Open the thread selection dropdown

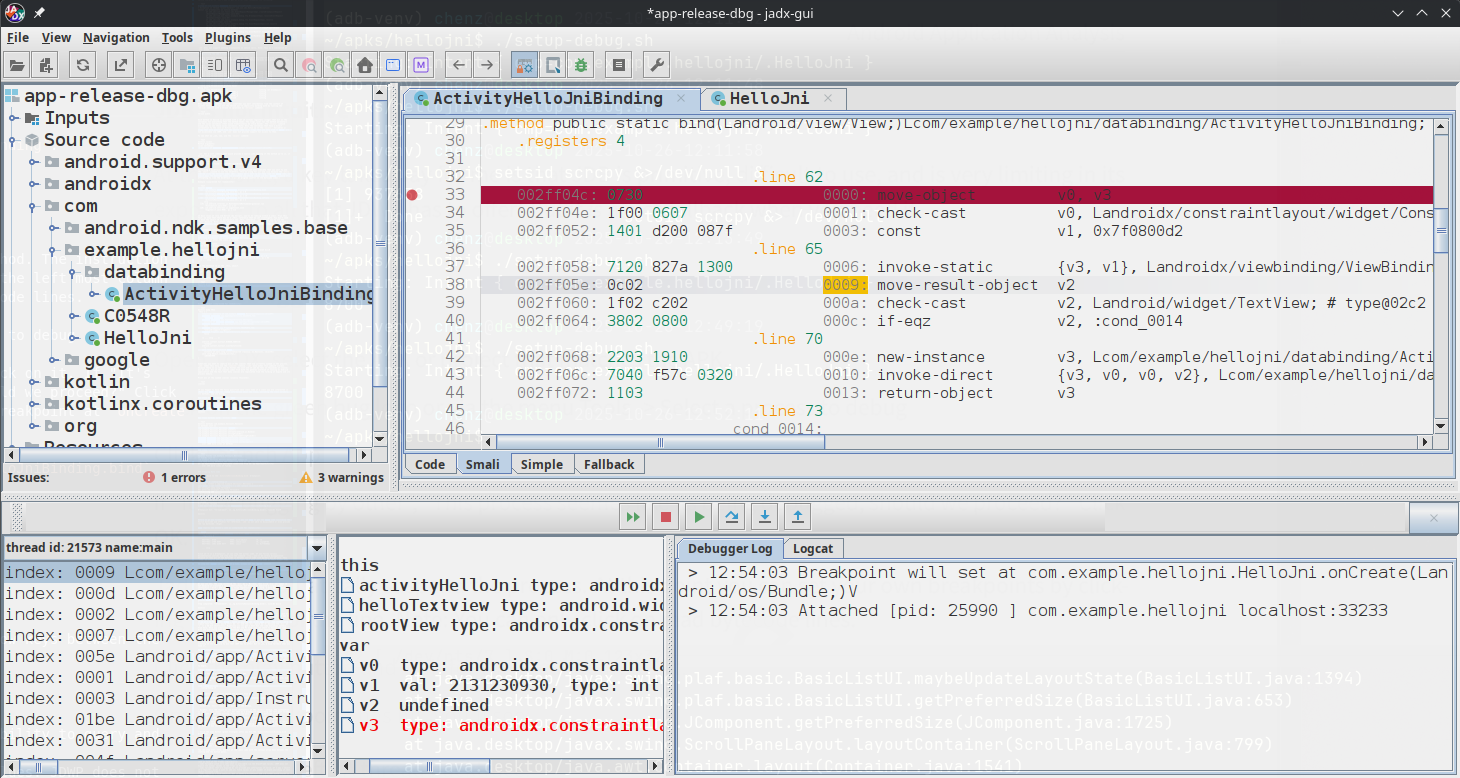(x=317, y=548)
